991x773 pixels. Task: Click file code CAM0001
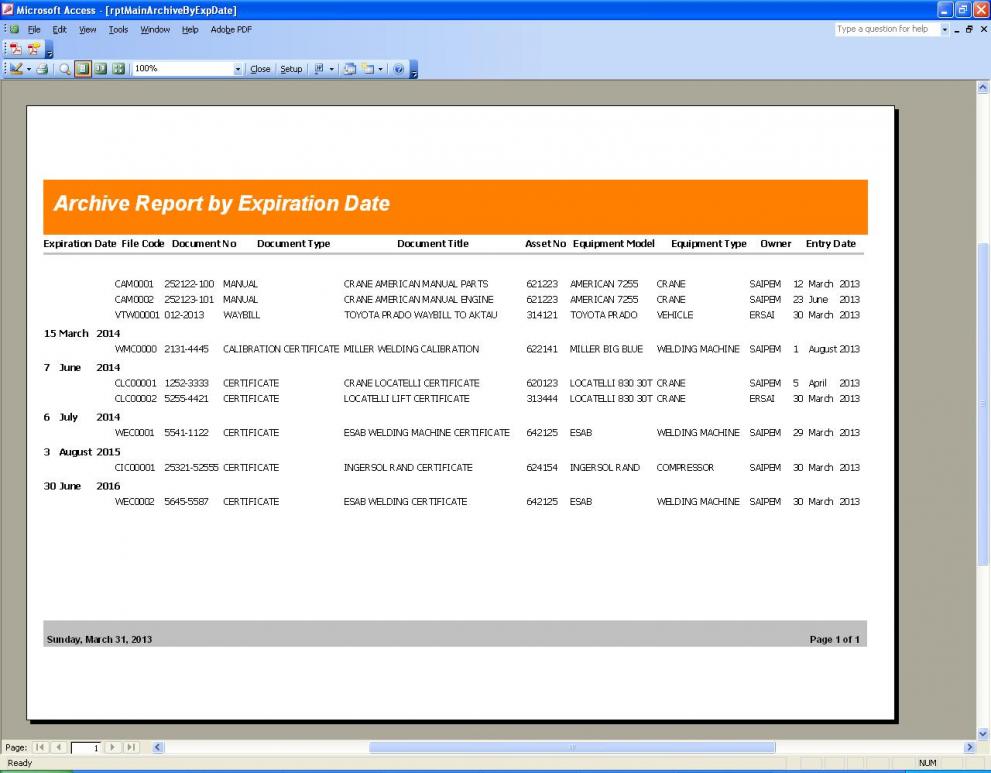134,284
